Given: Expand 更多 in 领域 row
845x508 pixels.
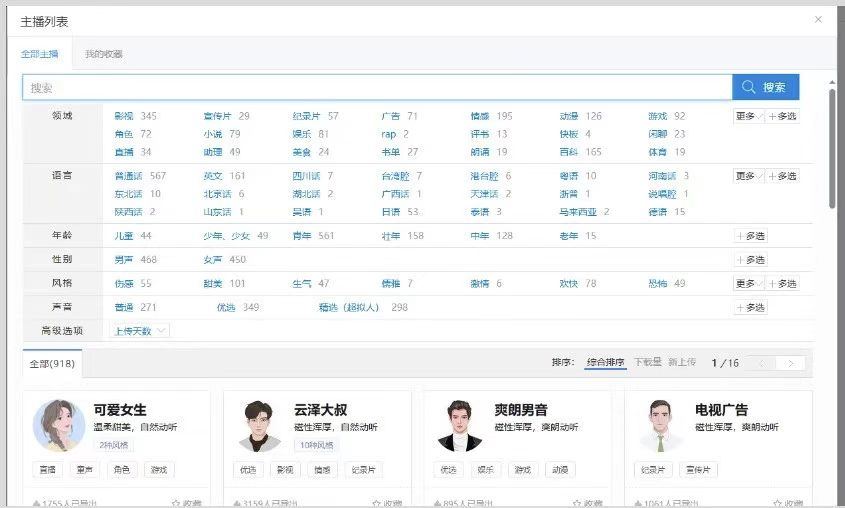Looking at the screenshot, I should (x=749, y=116).
